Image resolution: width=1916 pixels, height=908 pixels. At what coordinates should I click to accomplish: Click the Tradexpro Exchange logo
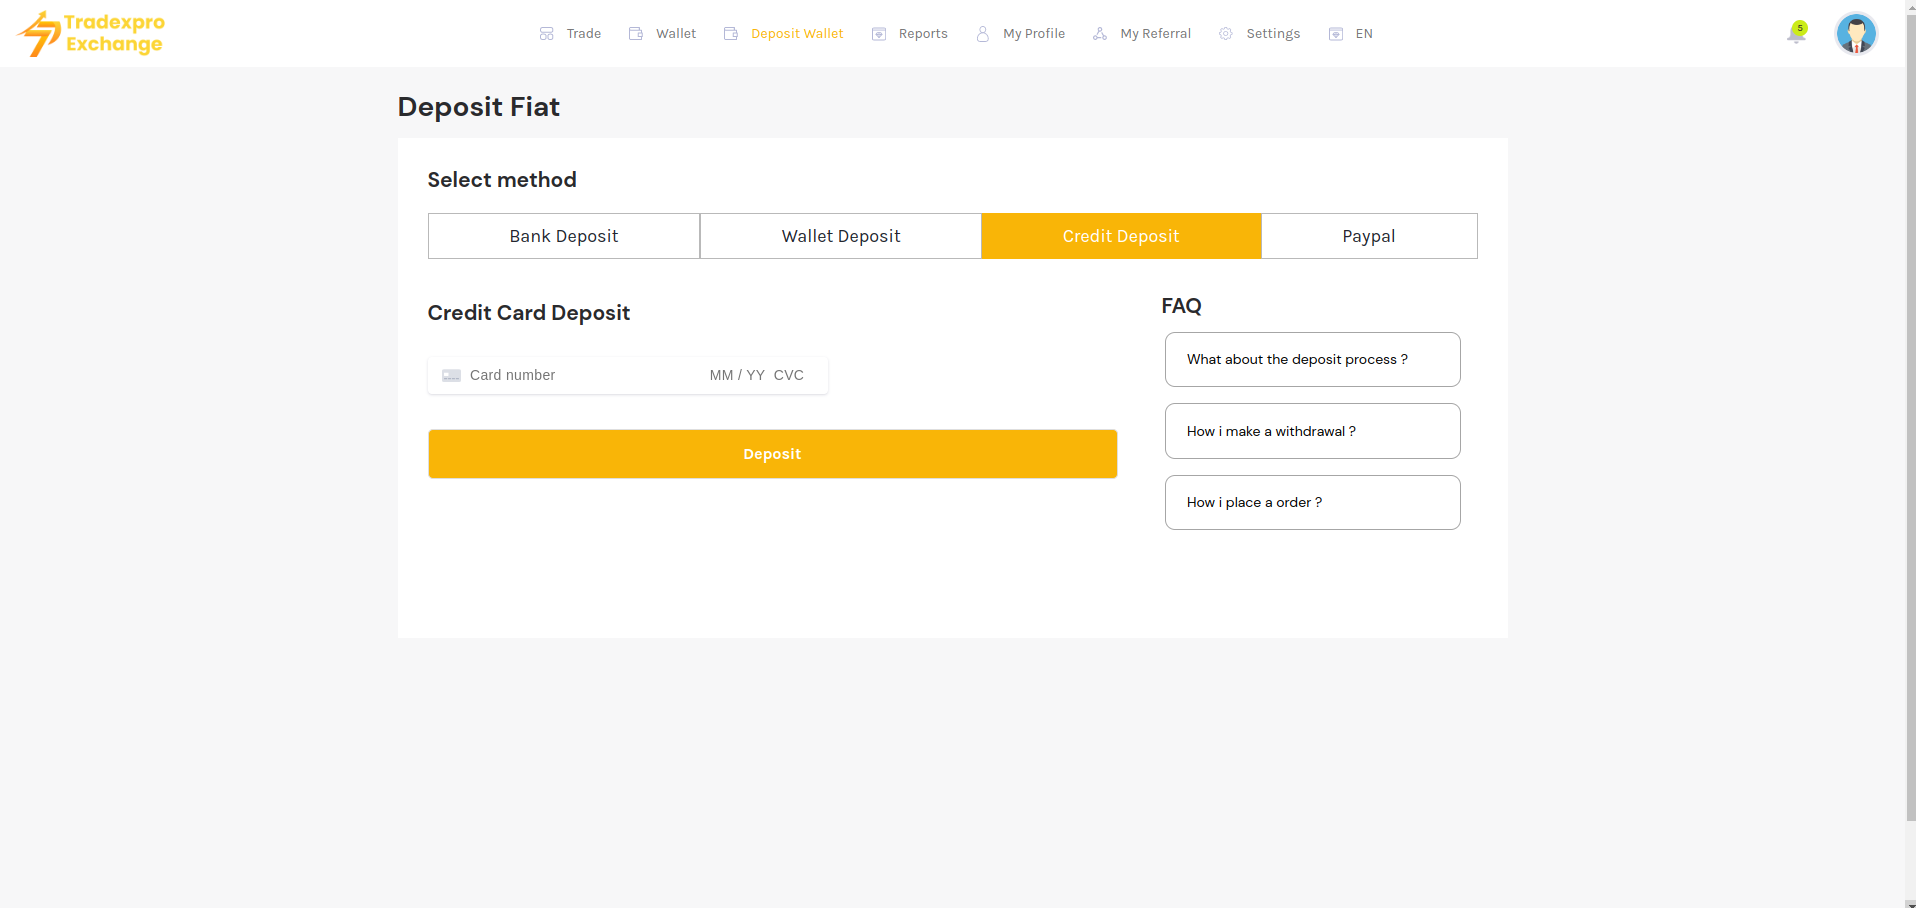(x=91, y=34)
